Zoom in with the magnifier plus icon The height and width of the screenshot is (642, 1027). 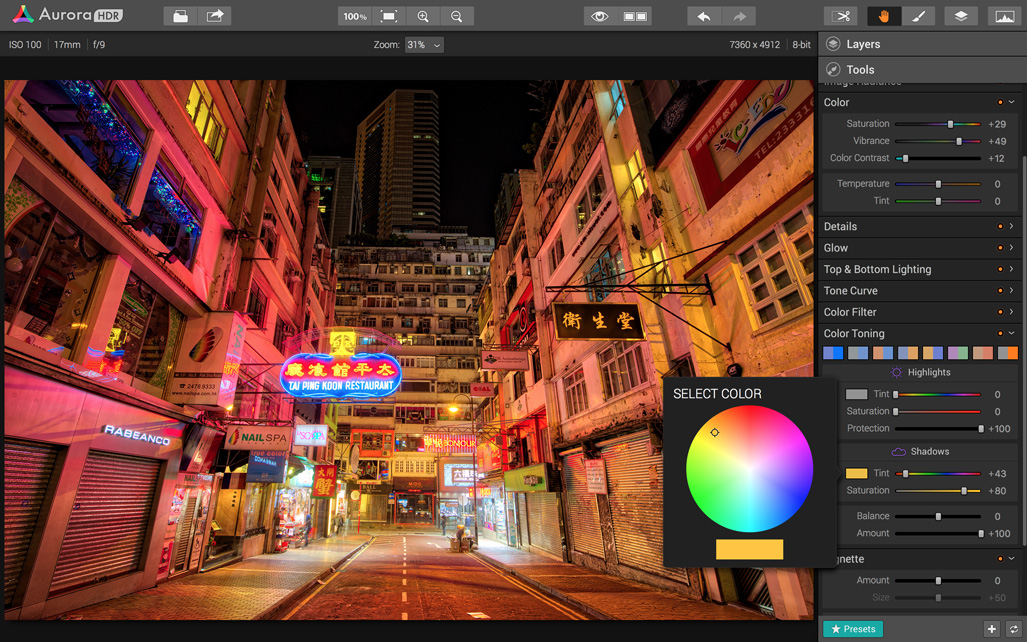pos(423,16)
